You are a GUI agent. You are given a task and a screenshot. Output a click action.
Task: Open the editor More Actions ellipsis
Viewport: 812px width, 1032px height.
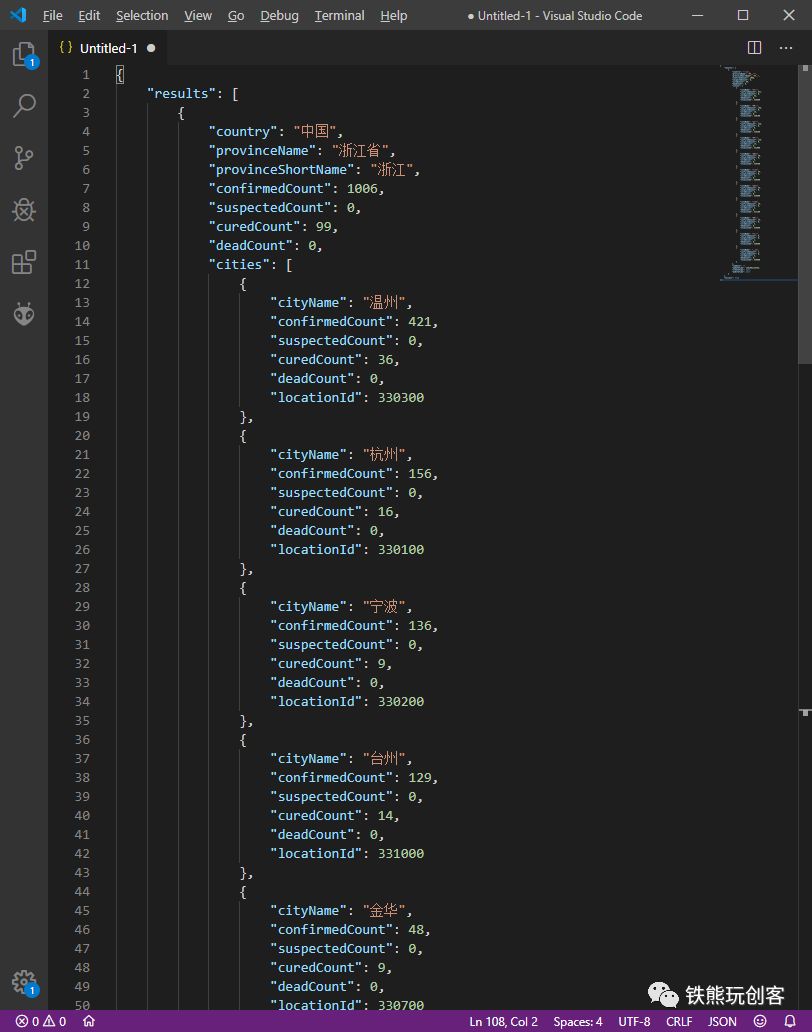tap(786, 48)
